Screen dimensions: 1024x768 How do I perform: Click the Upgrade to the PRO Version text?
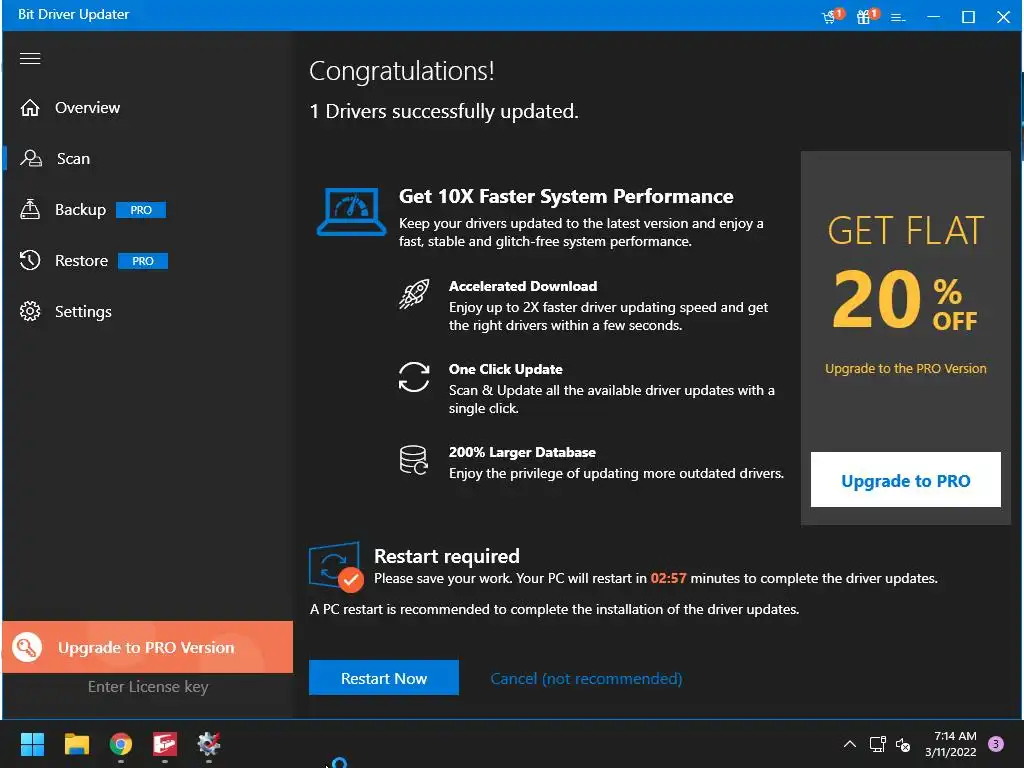click(x=906, y=368)
